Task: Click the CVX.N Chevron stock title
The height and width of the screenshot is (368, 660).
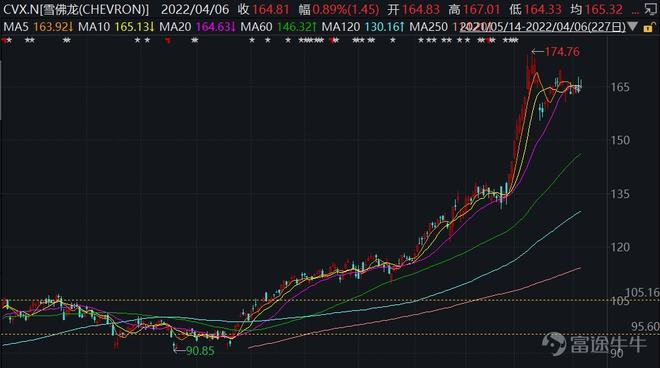Action: 76,9
